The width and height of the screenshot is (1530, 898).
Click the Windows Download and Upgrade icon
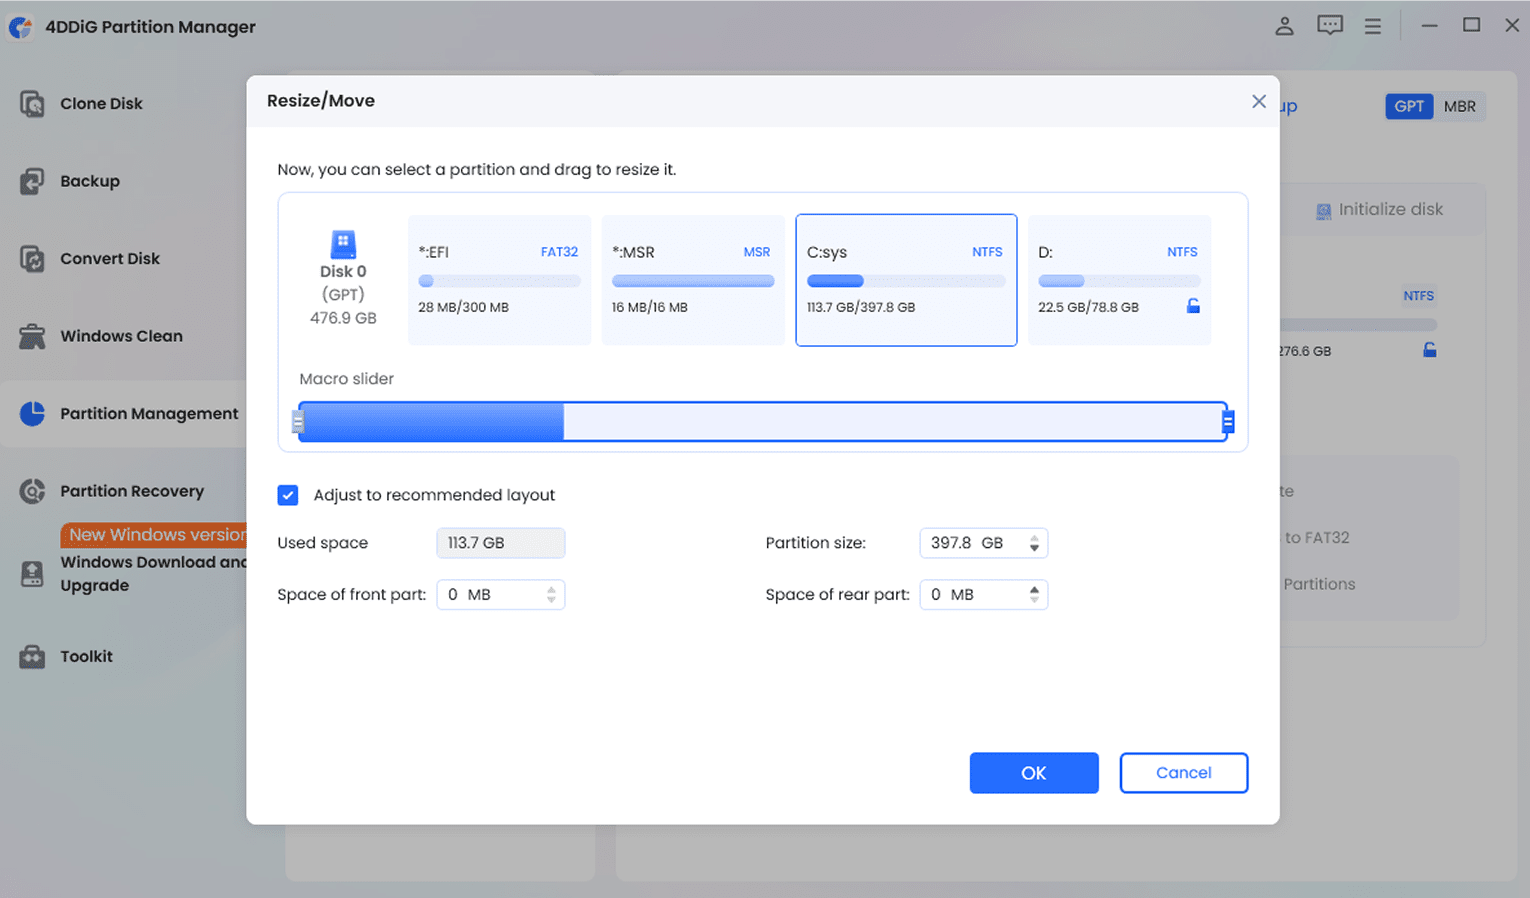click(32, 573)
